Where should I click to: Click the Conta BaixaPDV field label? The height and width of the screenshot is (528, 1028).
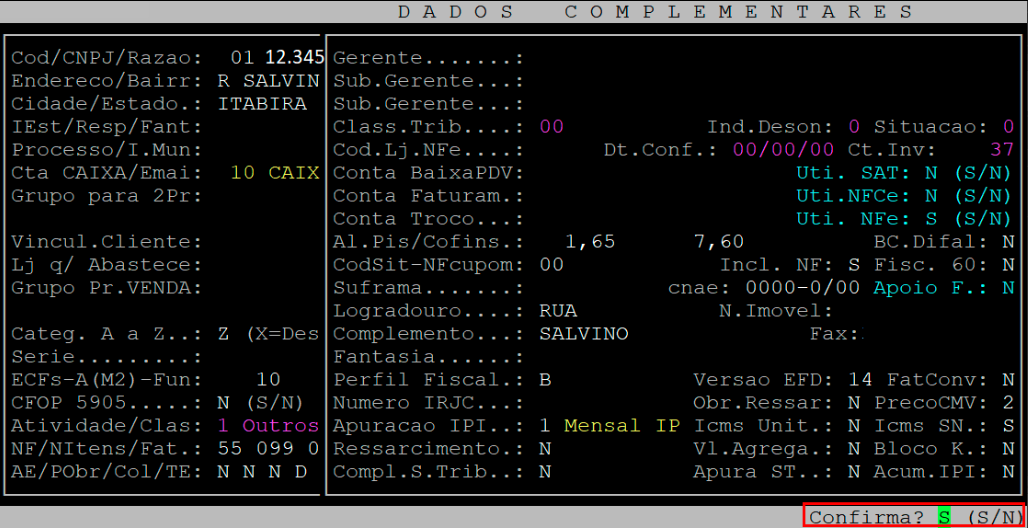click(x=428, y=173)
